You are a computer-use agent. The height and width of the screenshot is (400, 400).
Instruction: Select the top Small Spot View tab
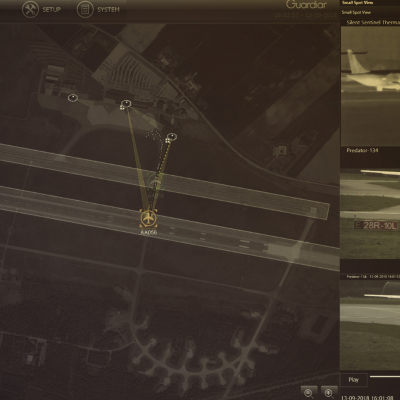[x=357, y=3]
